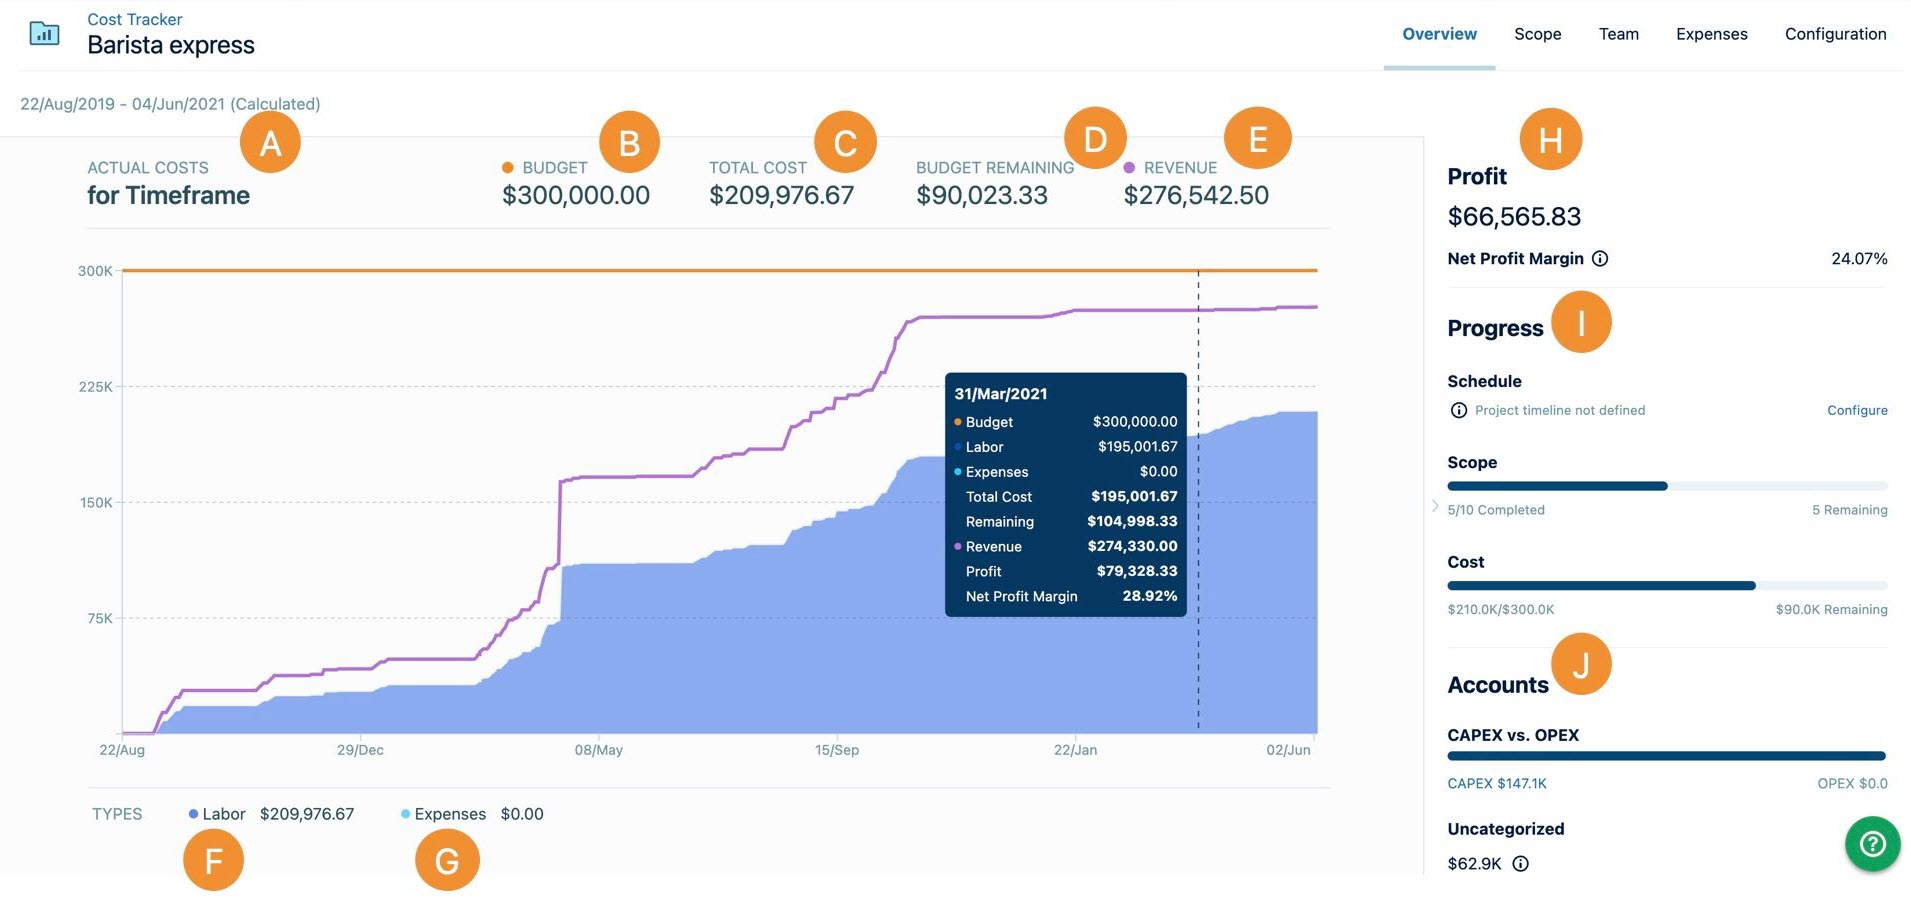Viewport: 1911px width, 897px height.
Task: Switch to the Scope tab
Action: tap(1537, 33)
